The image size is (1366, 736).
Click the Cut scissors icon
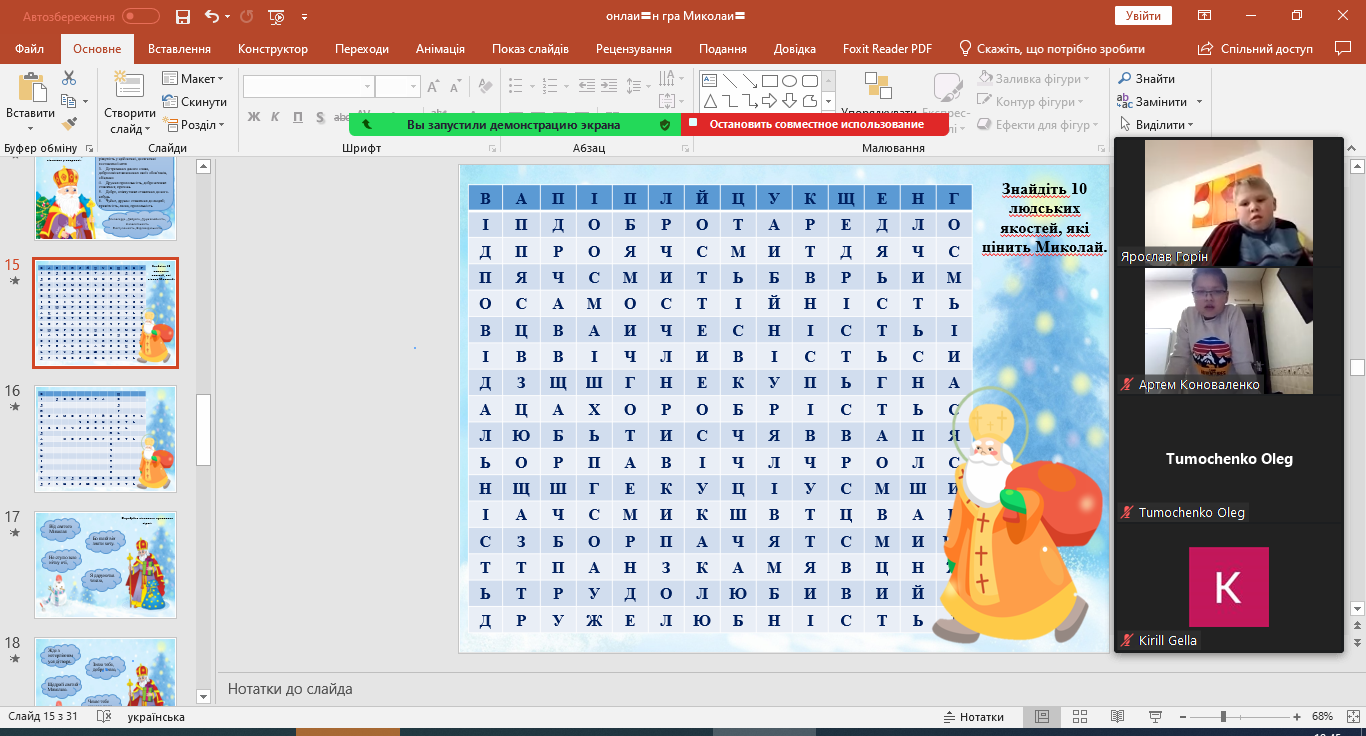pyautogui.click(x=69, y=78)
